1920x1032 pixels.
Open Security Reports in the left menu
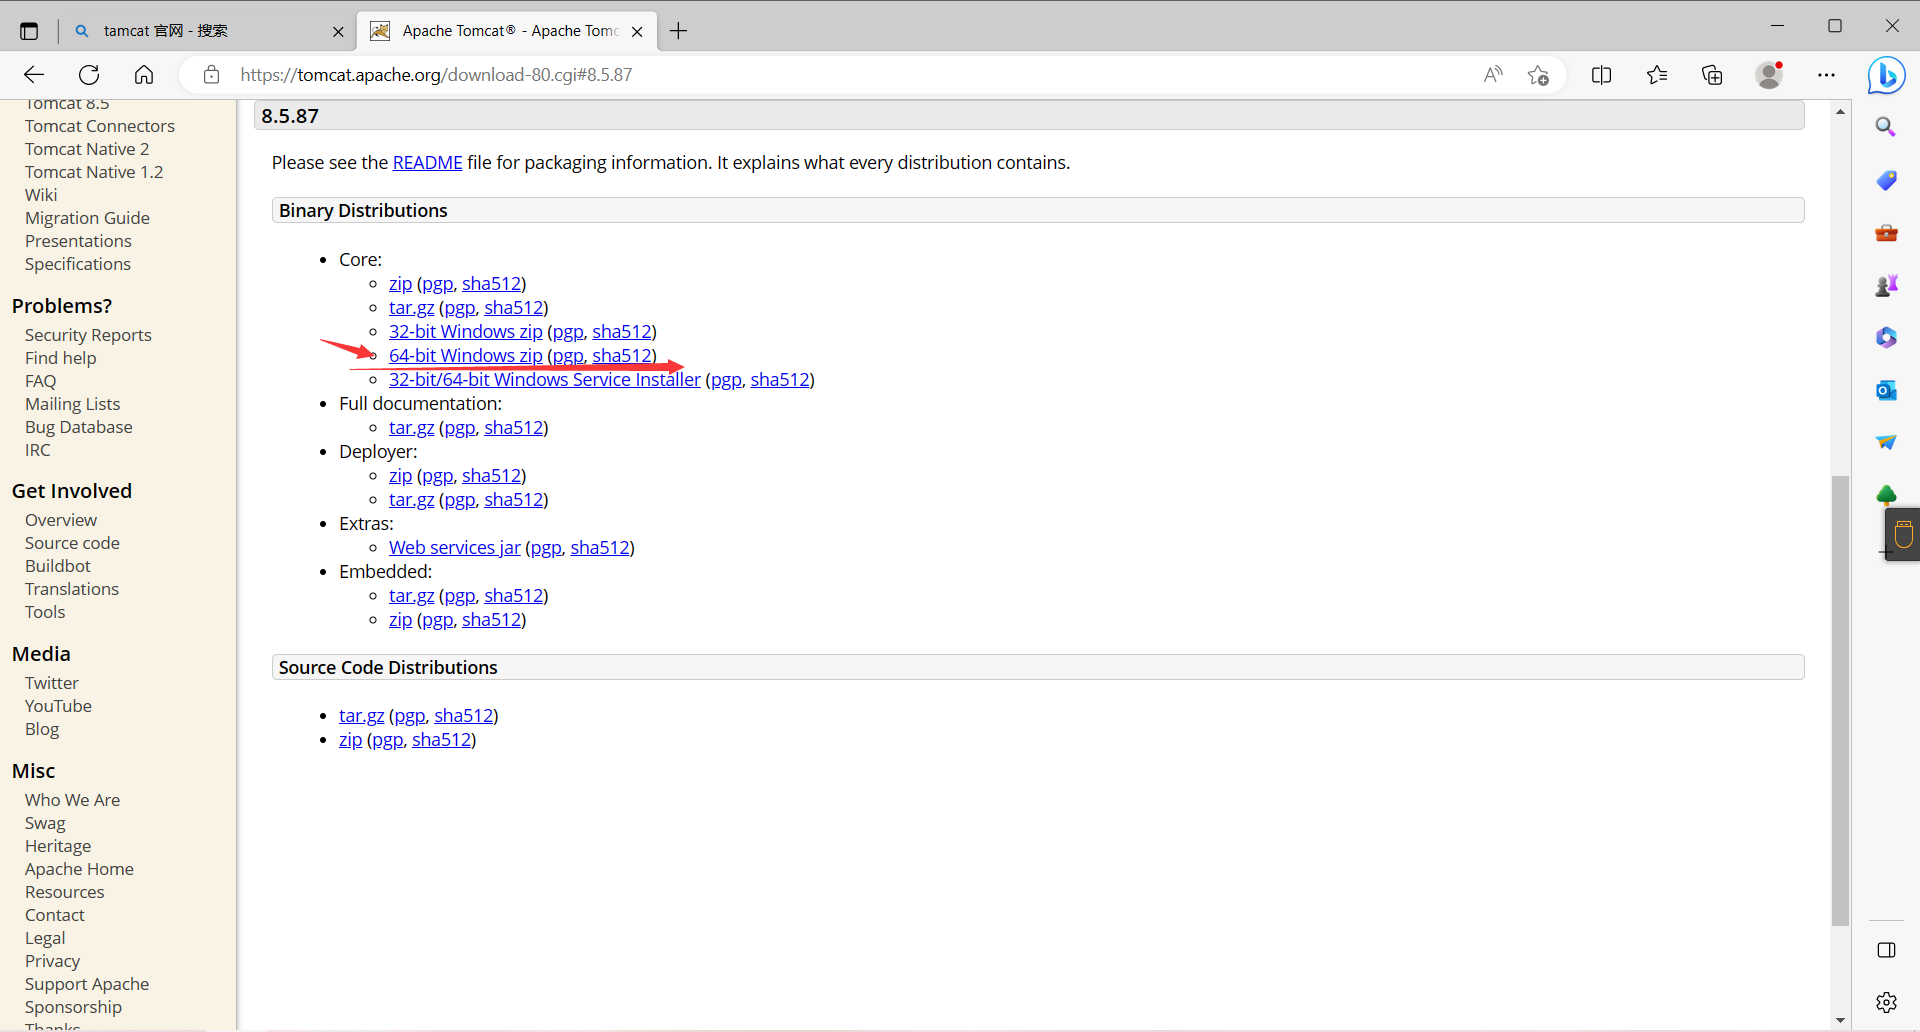point(88,335)
